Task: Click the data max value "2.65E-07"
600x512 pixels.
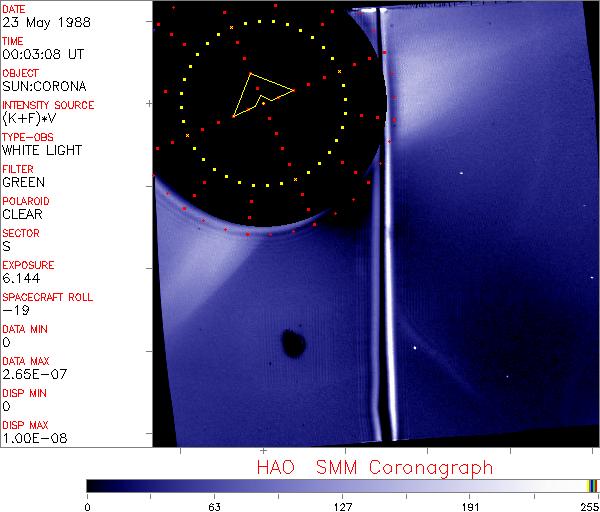Action: click(31, 374)
